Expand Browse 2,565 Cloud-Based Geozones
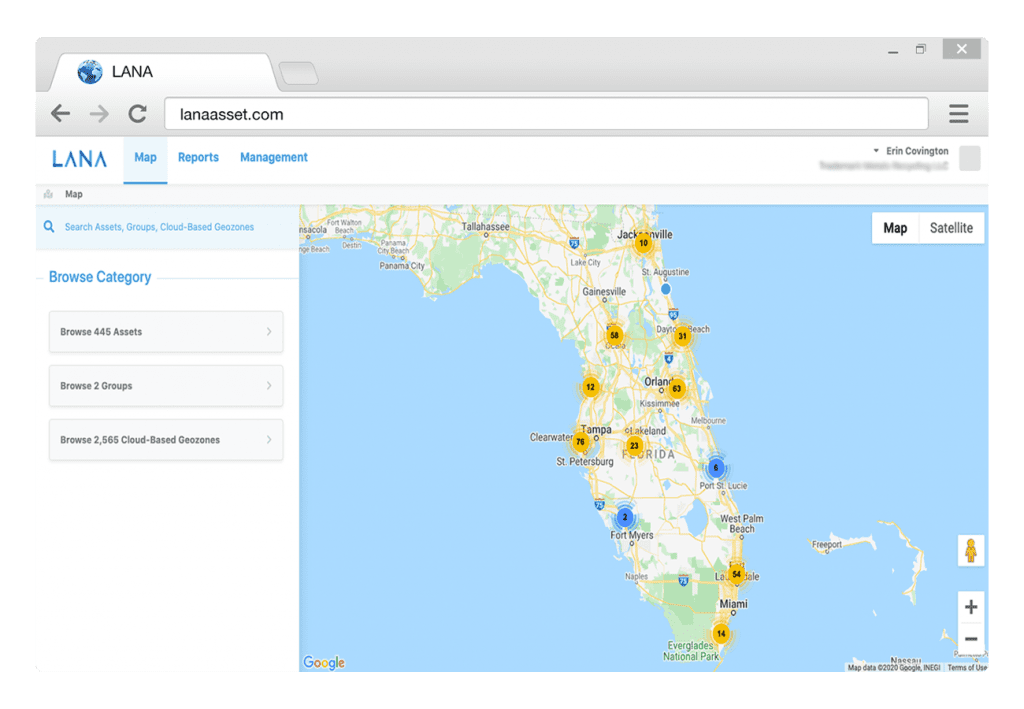Viewport: 1024px width, 709px height. point(165,439)
